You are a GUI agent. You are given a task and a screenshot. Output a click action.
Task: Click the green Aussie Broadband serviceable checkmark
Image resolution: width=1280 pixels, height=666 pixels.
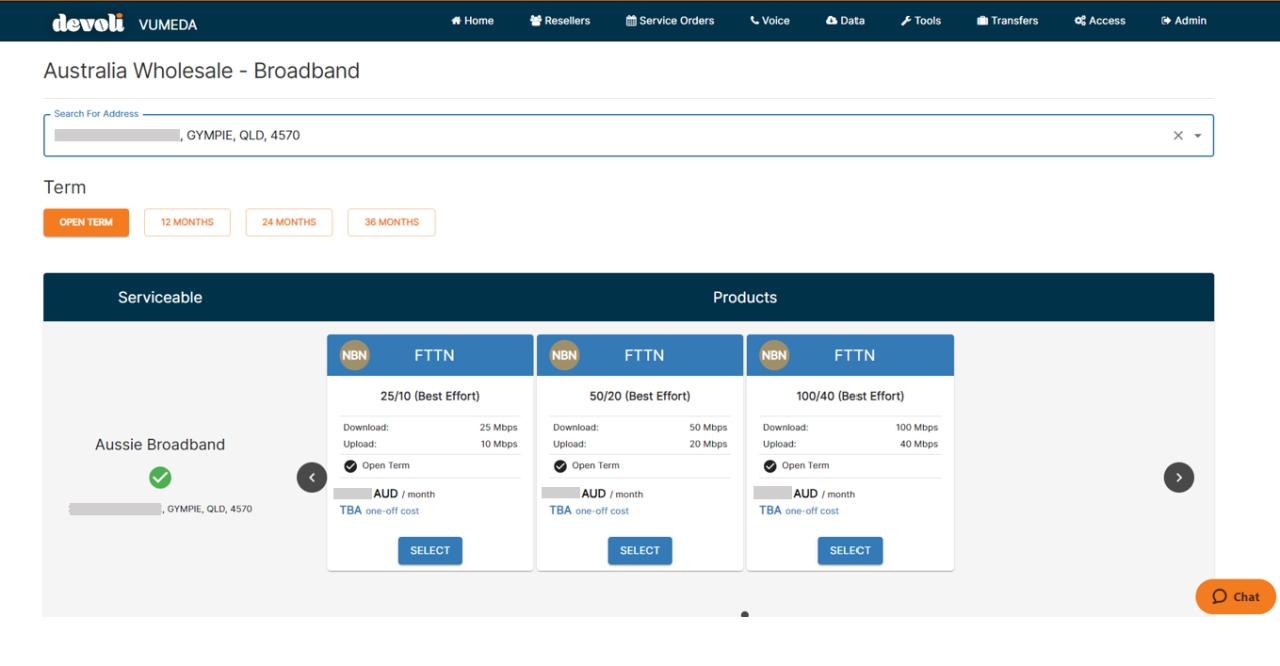160,478
